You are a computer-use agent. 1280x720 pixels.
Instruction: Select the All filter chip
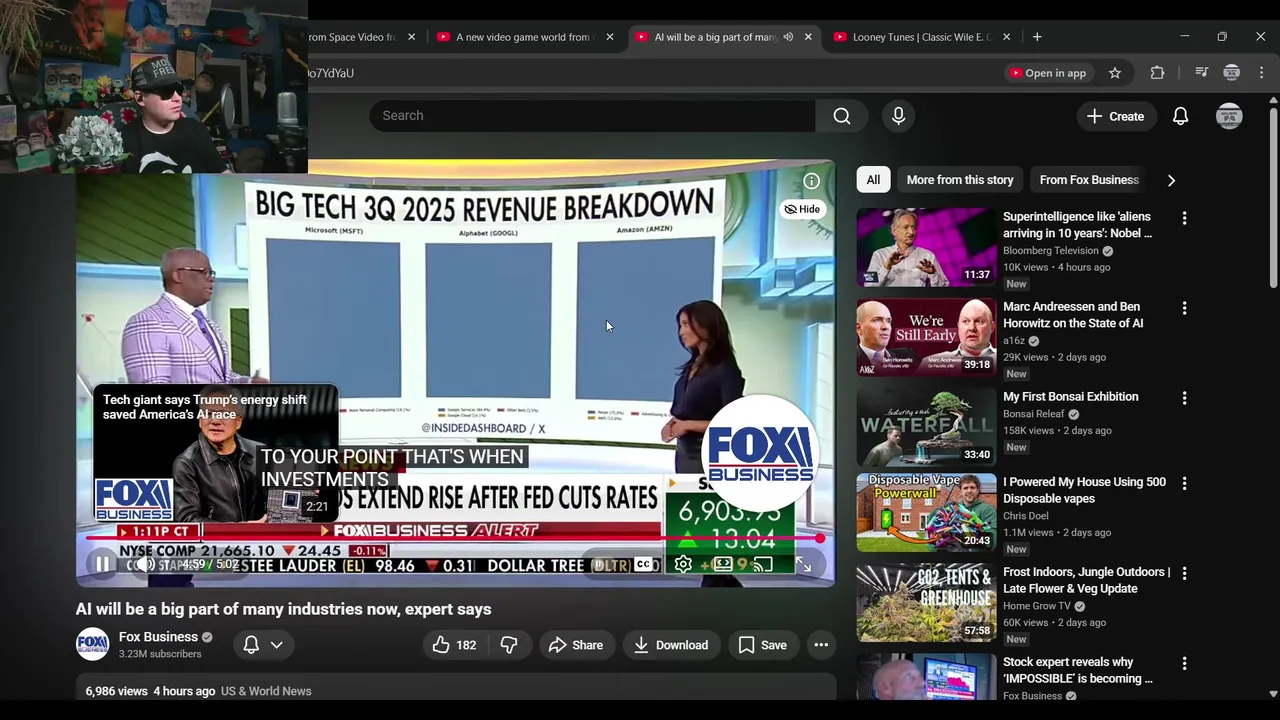(873, 180)
